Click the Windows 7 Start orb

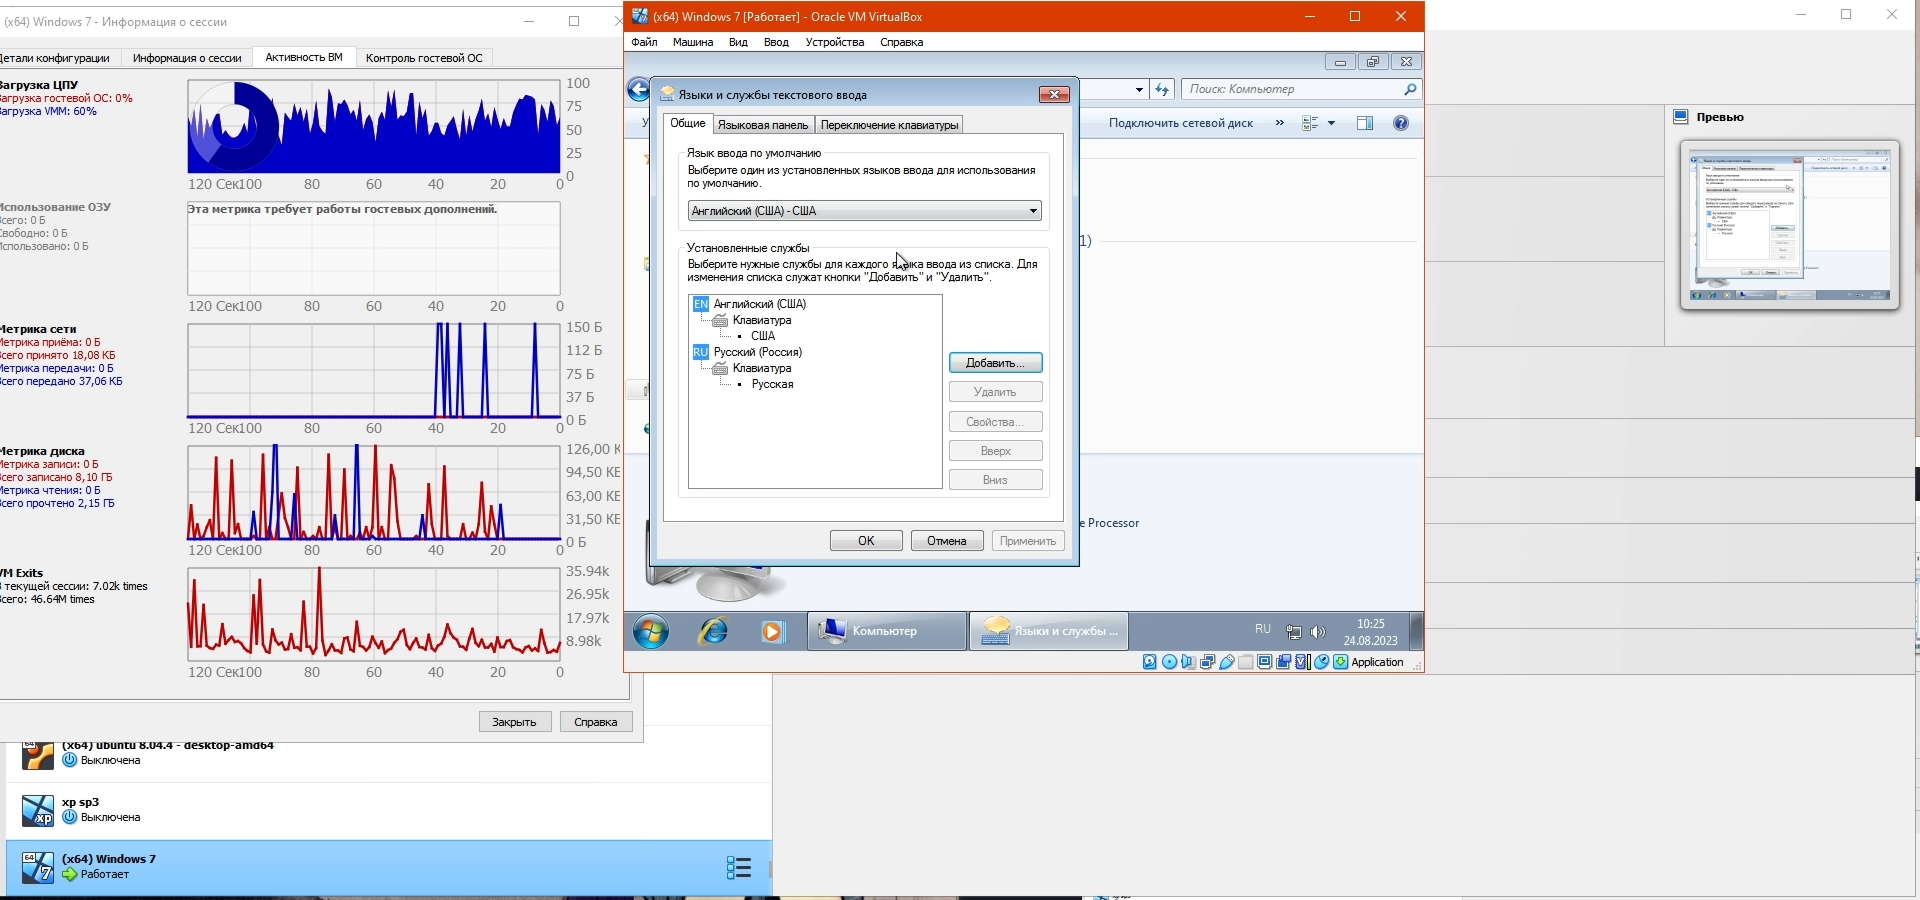point(651,632)
